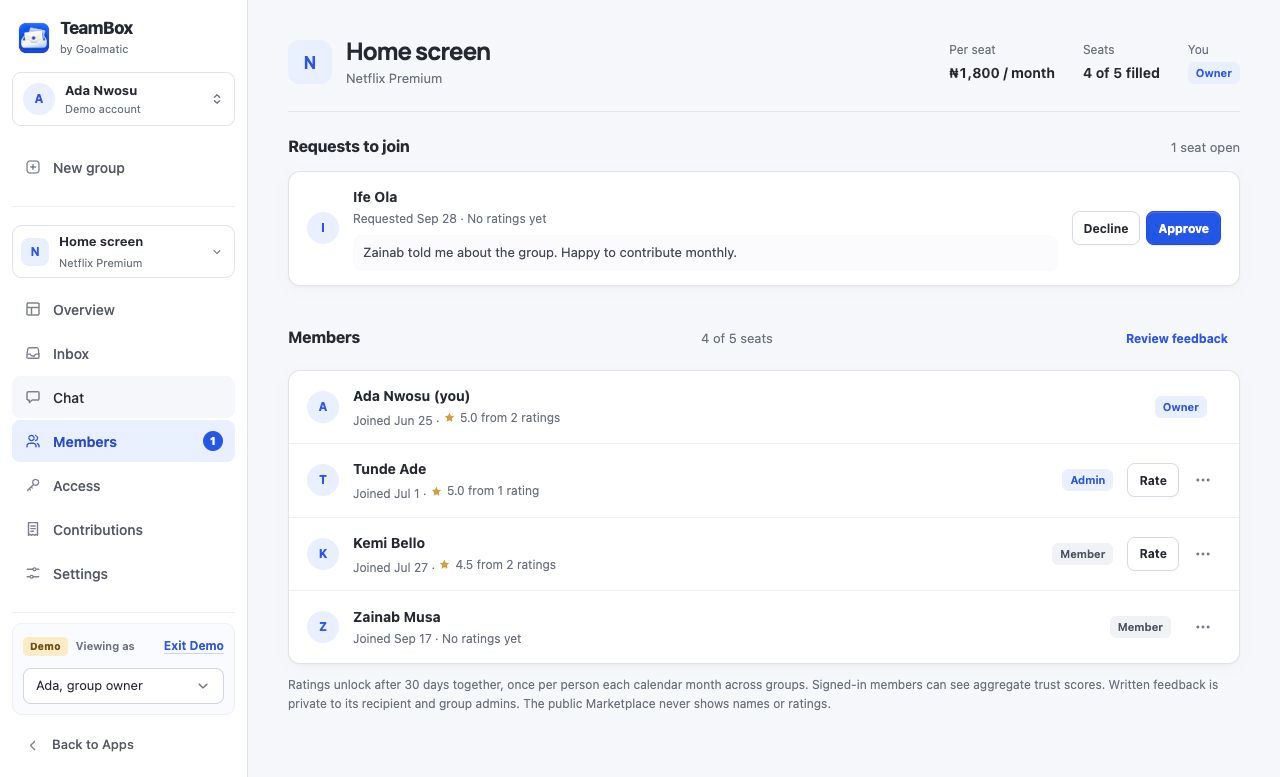Click the TeamBox logo icon

coord(34,38)
